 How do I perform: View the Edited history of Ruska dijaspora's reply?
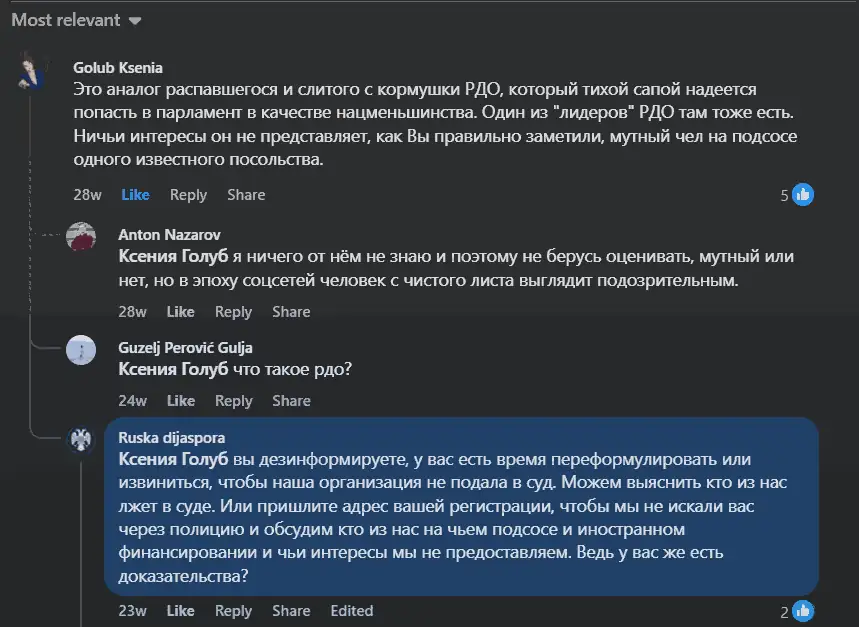pos(352,611)
